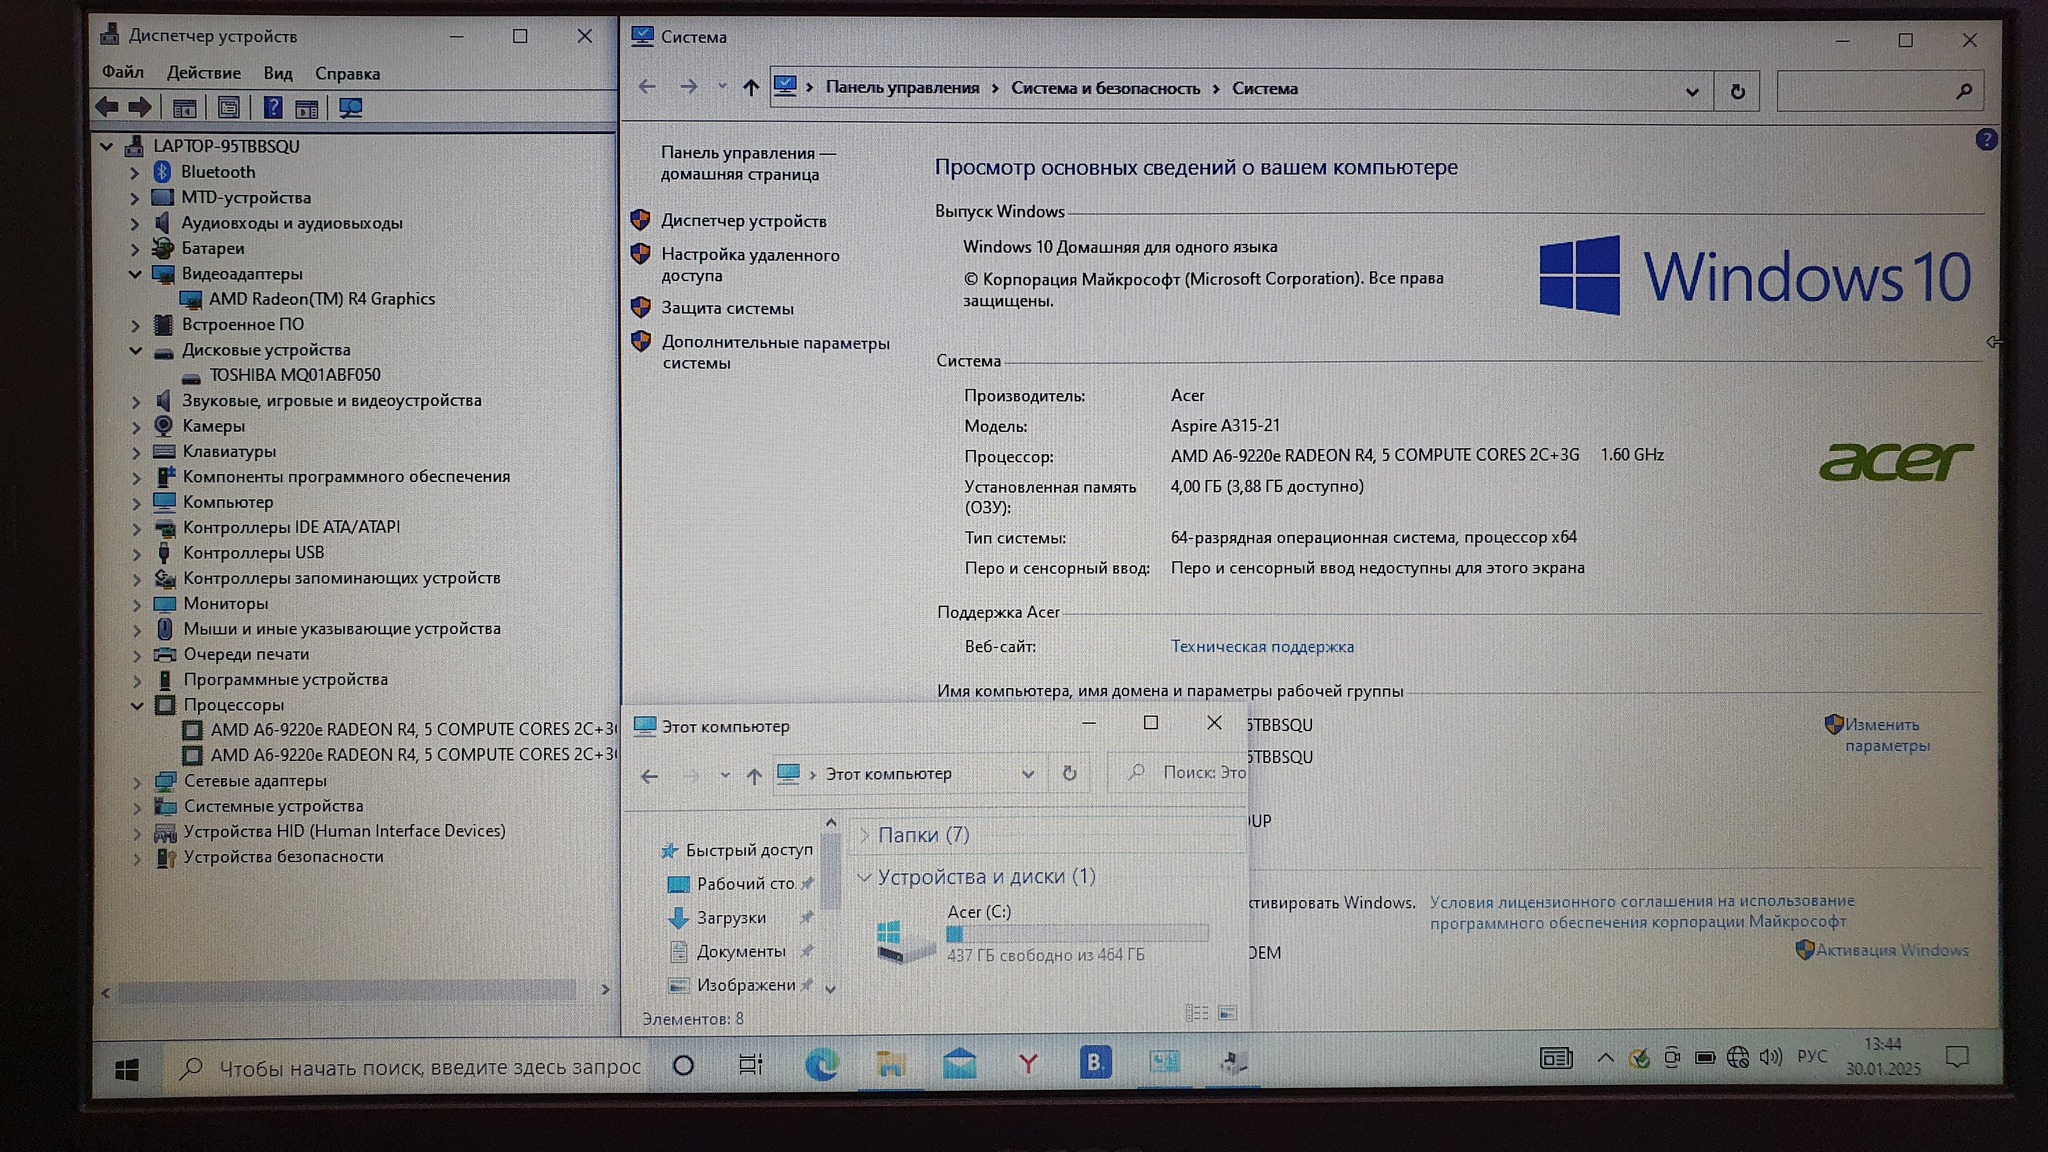The width and height of the screenshot is (2048, 1152).
Task: Open the Действие menu
Action: point(203,73)
